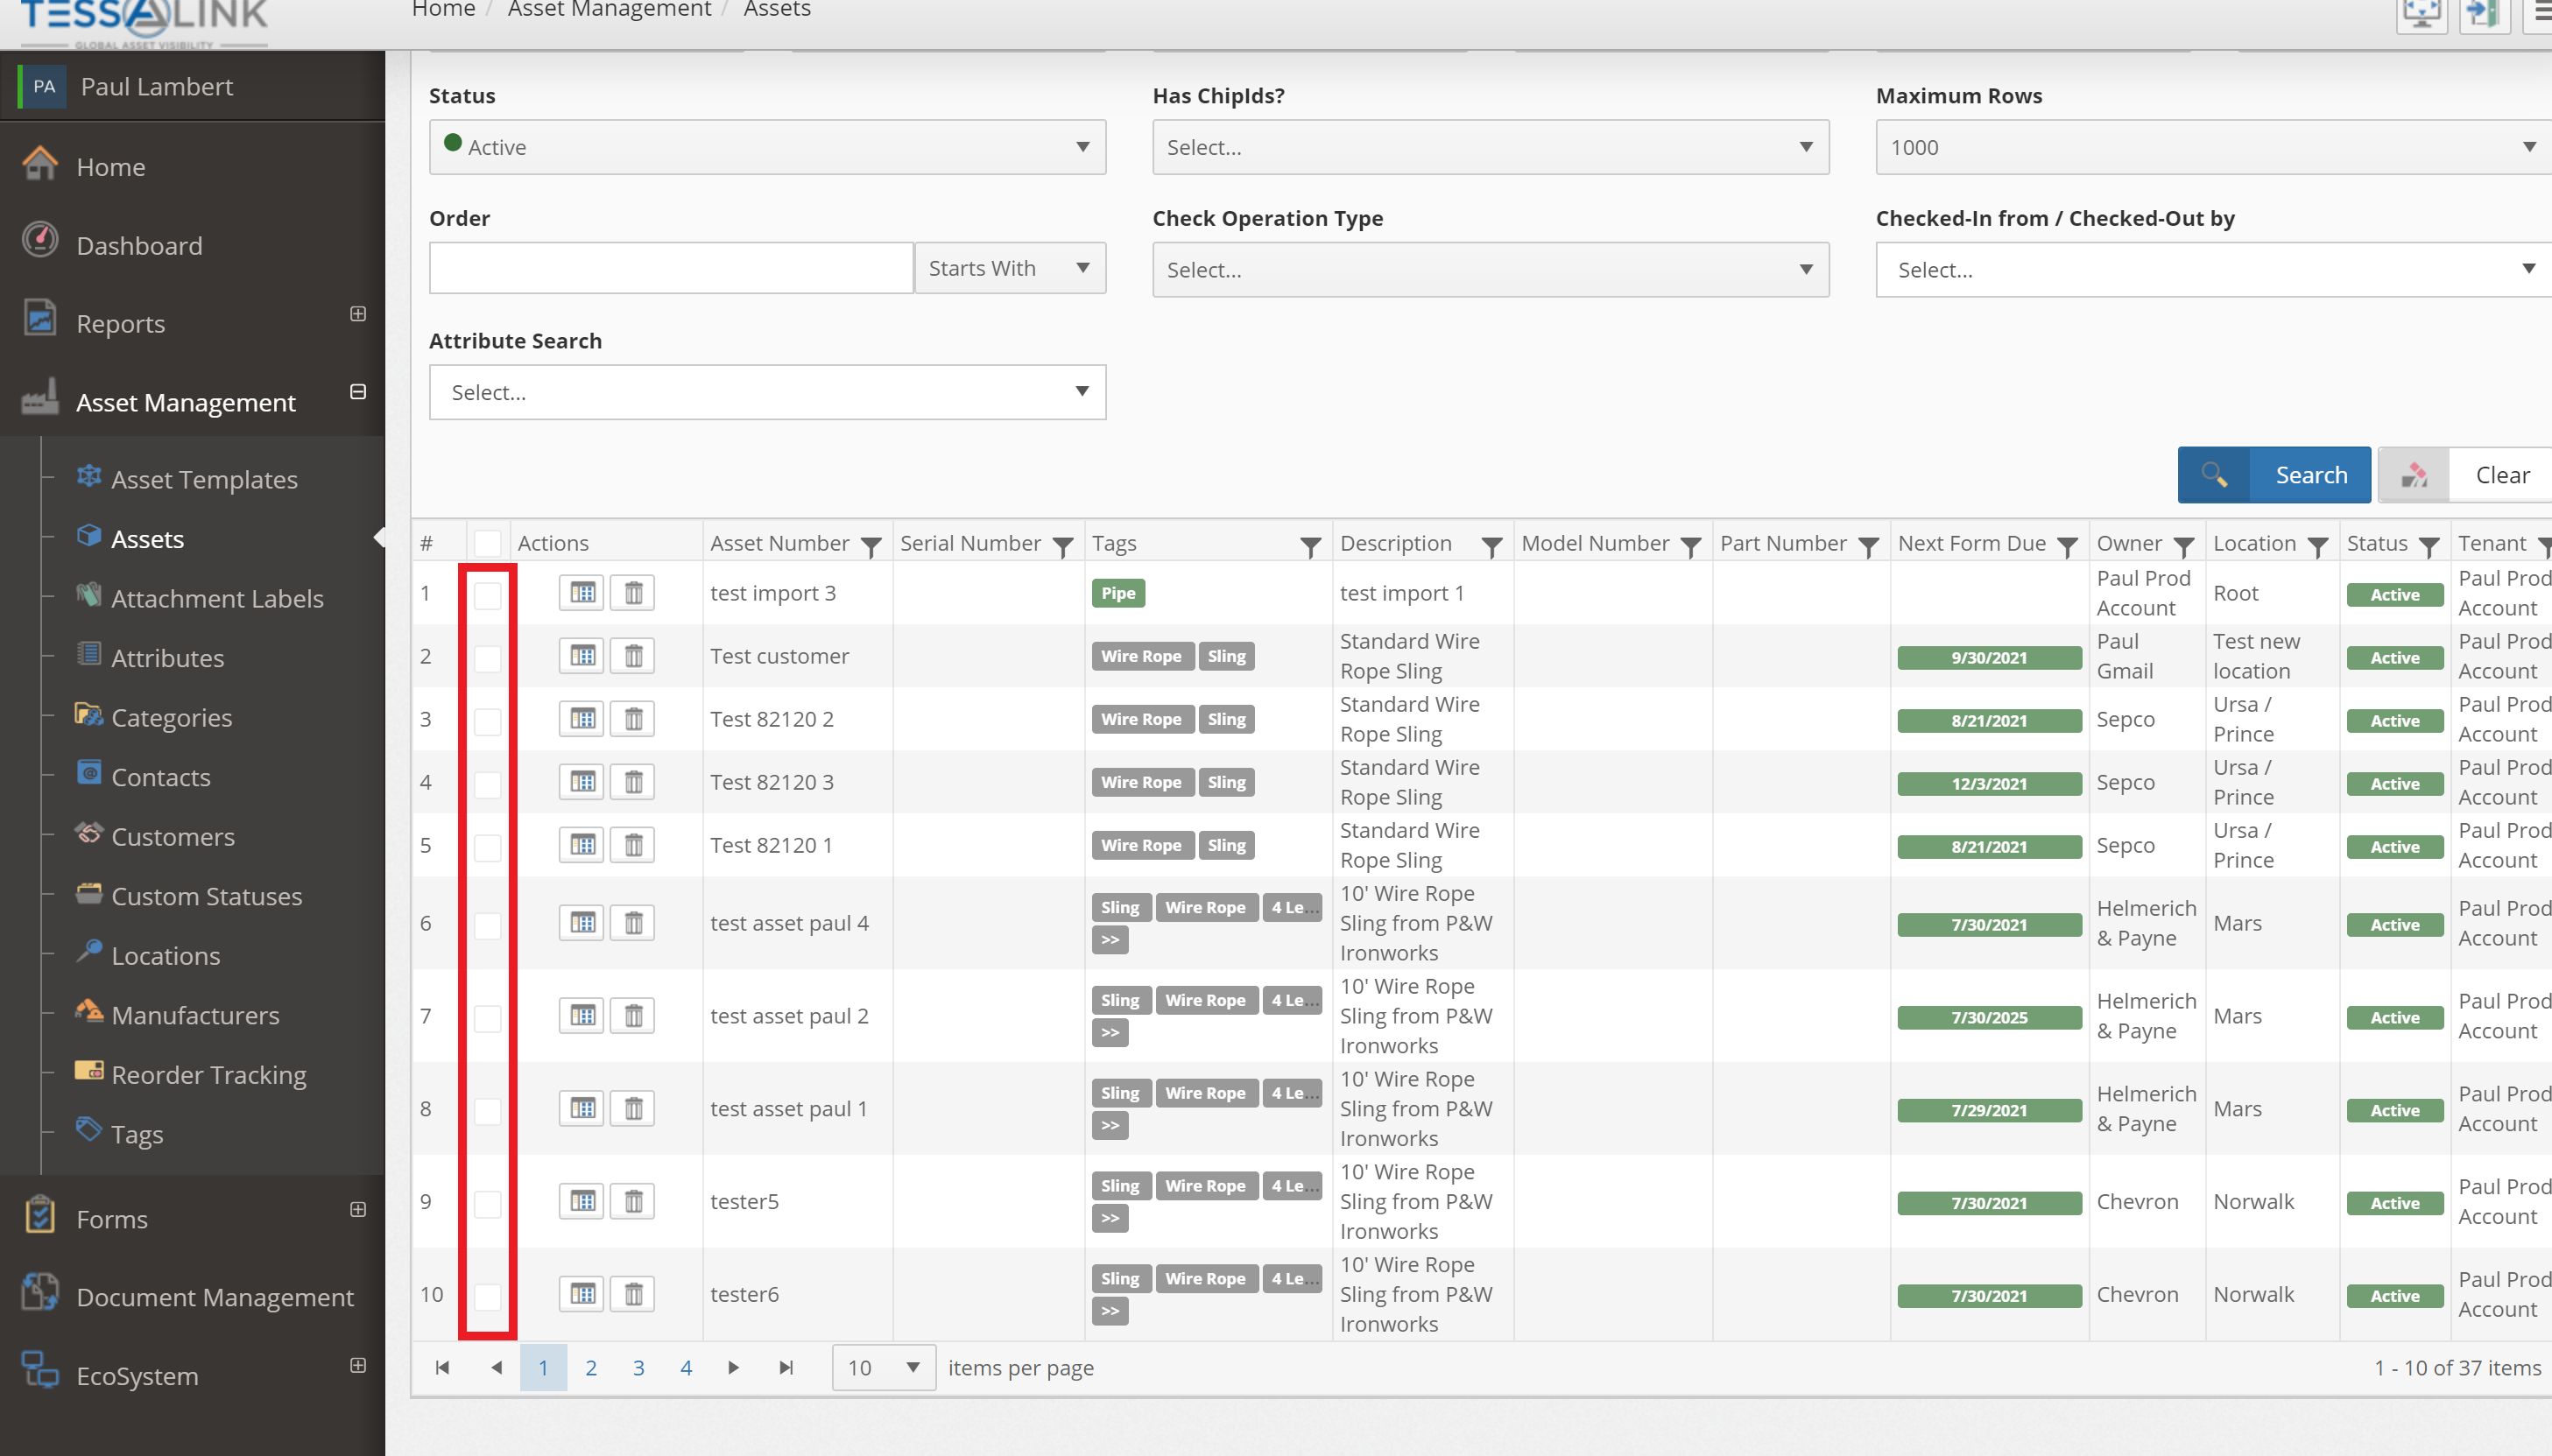Viewport: 2552px width, 1456px height.
Task: Click the 9/30/2021 Next Form Due bar
Action: pyautogui.click(x=1989, y=658)
